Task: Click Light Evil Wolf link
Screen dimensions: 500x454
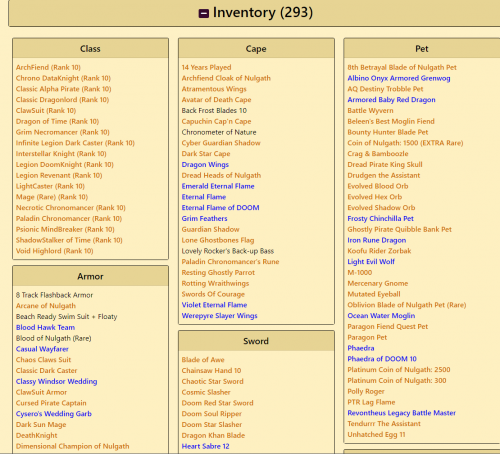Action: coord(371,262)
